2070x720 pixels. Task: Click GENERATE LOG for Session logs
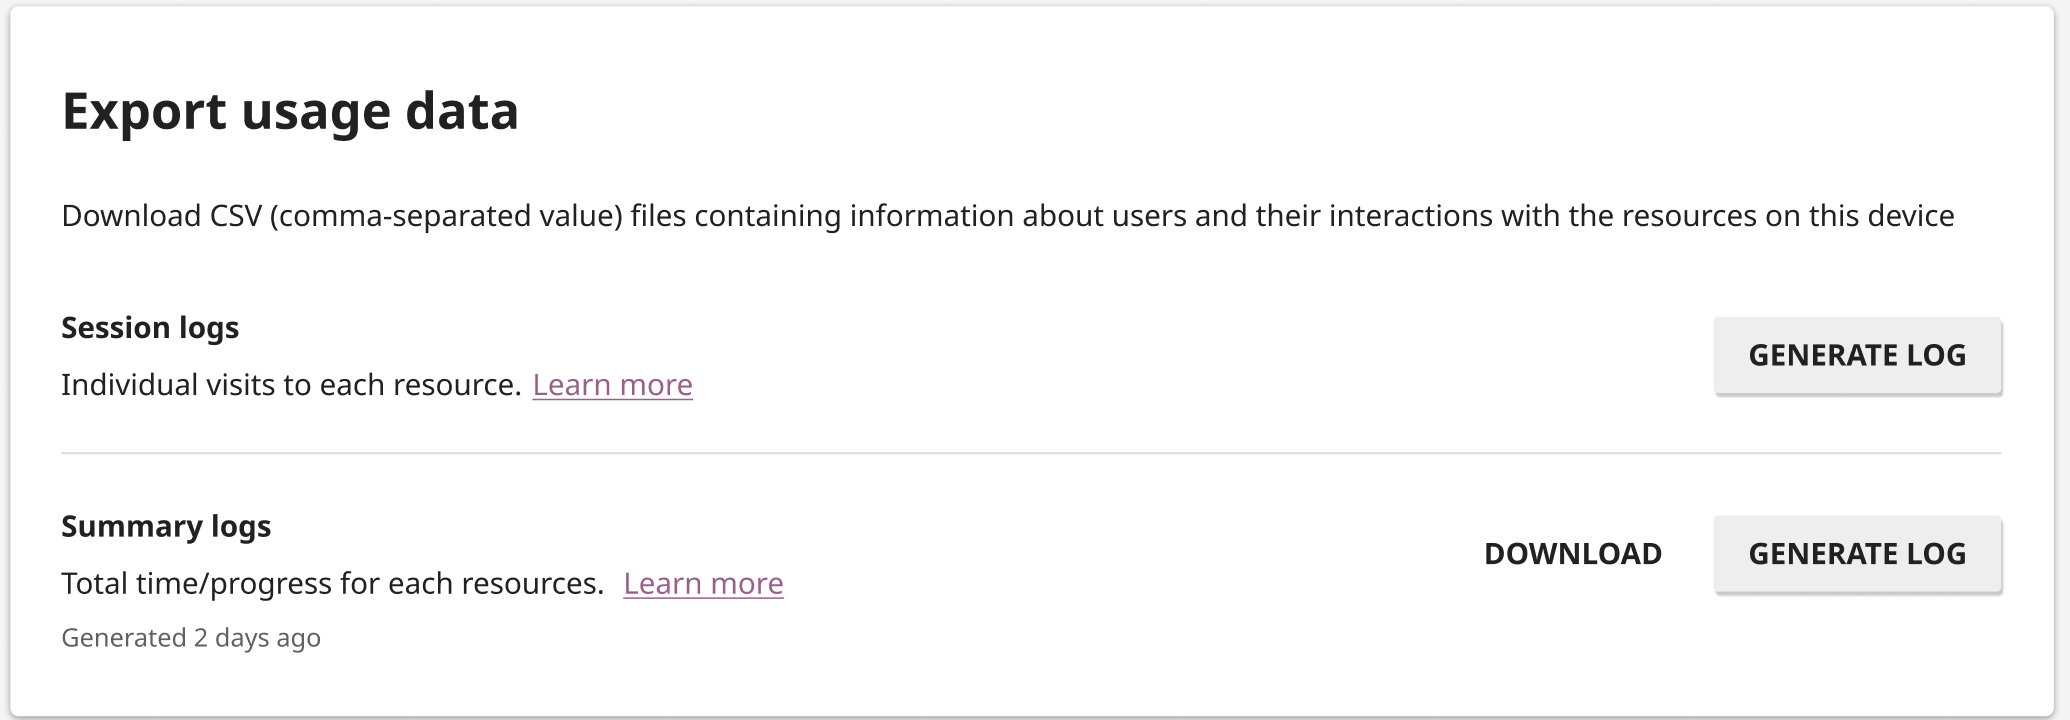[x=1856, y=355]
